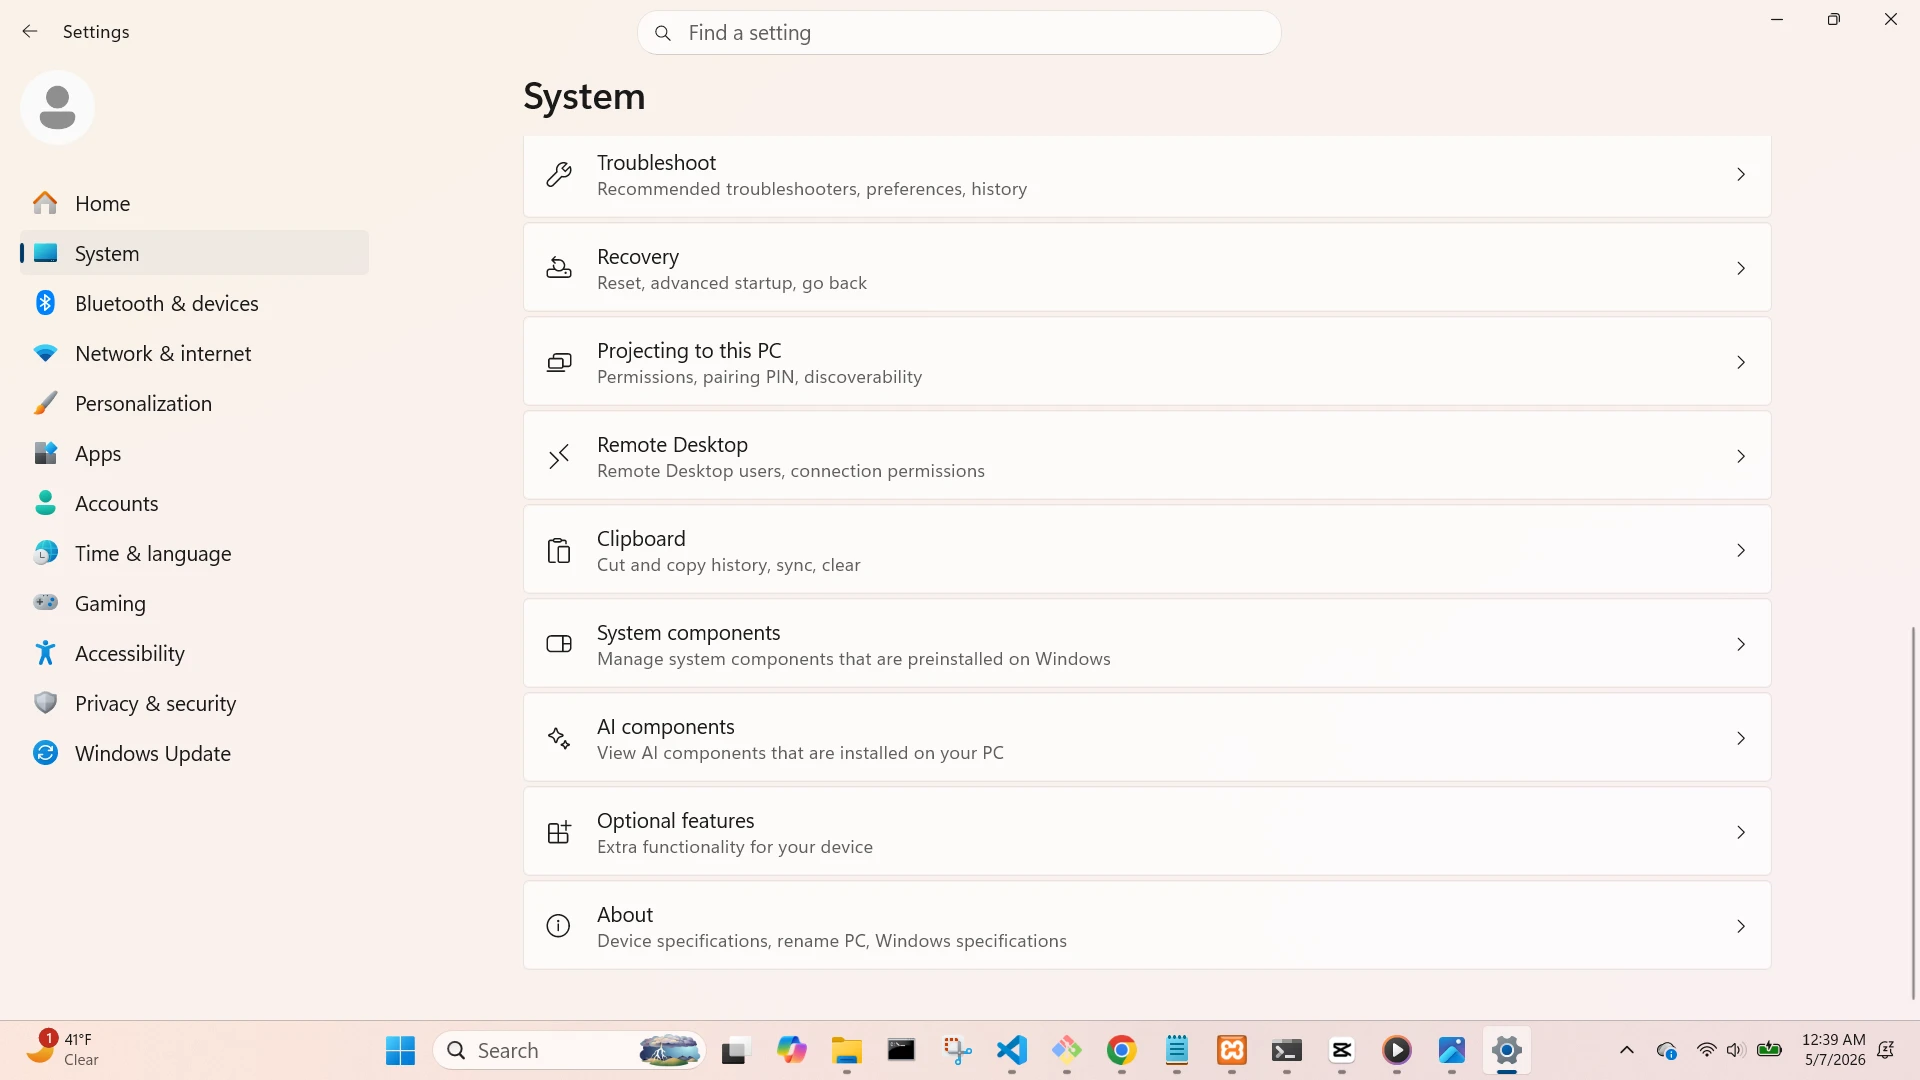Click the Troubleshoot wrench icon
Image resolution: width=1920 pixels, height=1080 pixels.
click(559, 175)
